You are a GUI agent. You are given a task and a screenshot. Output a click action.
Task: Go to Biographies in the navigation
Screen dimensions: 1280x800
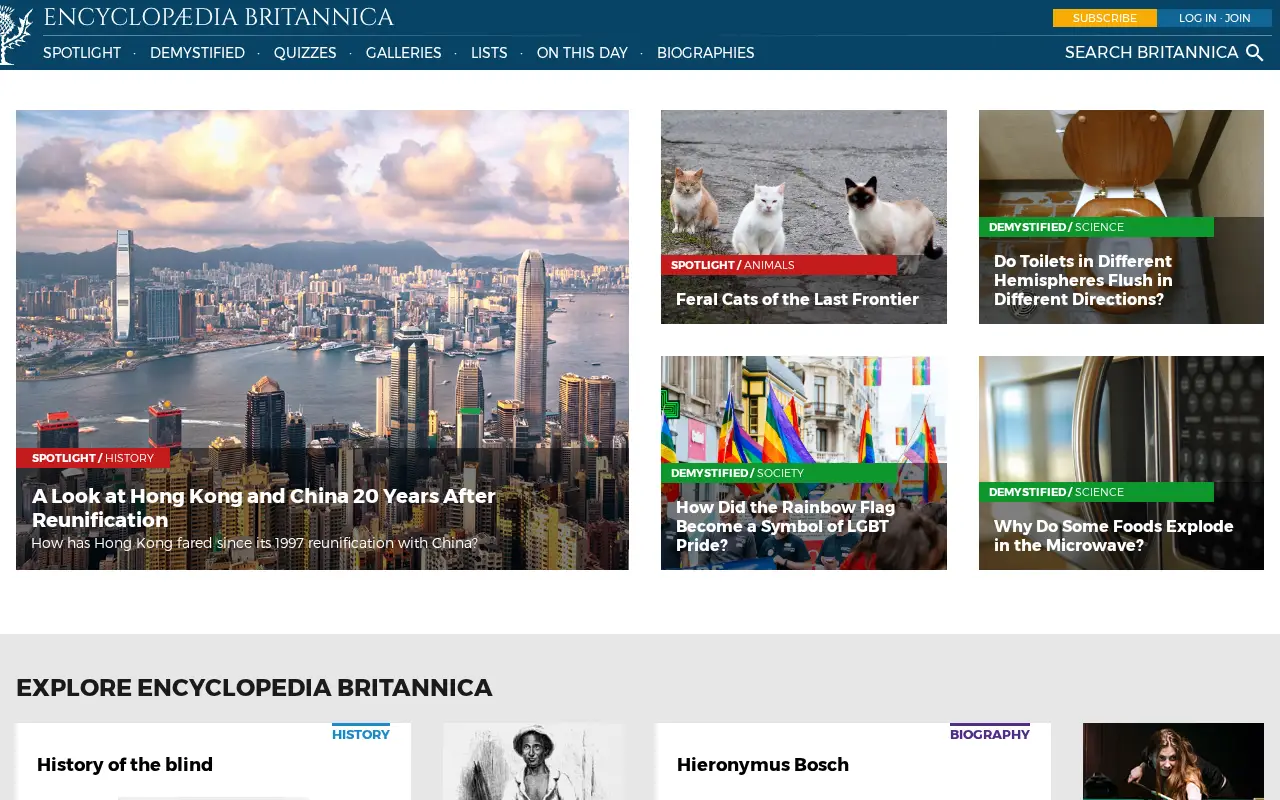point(706,53)
